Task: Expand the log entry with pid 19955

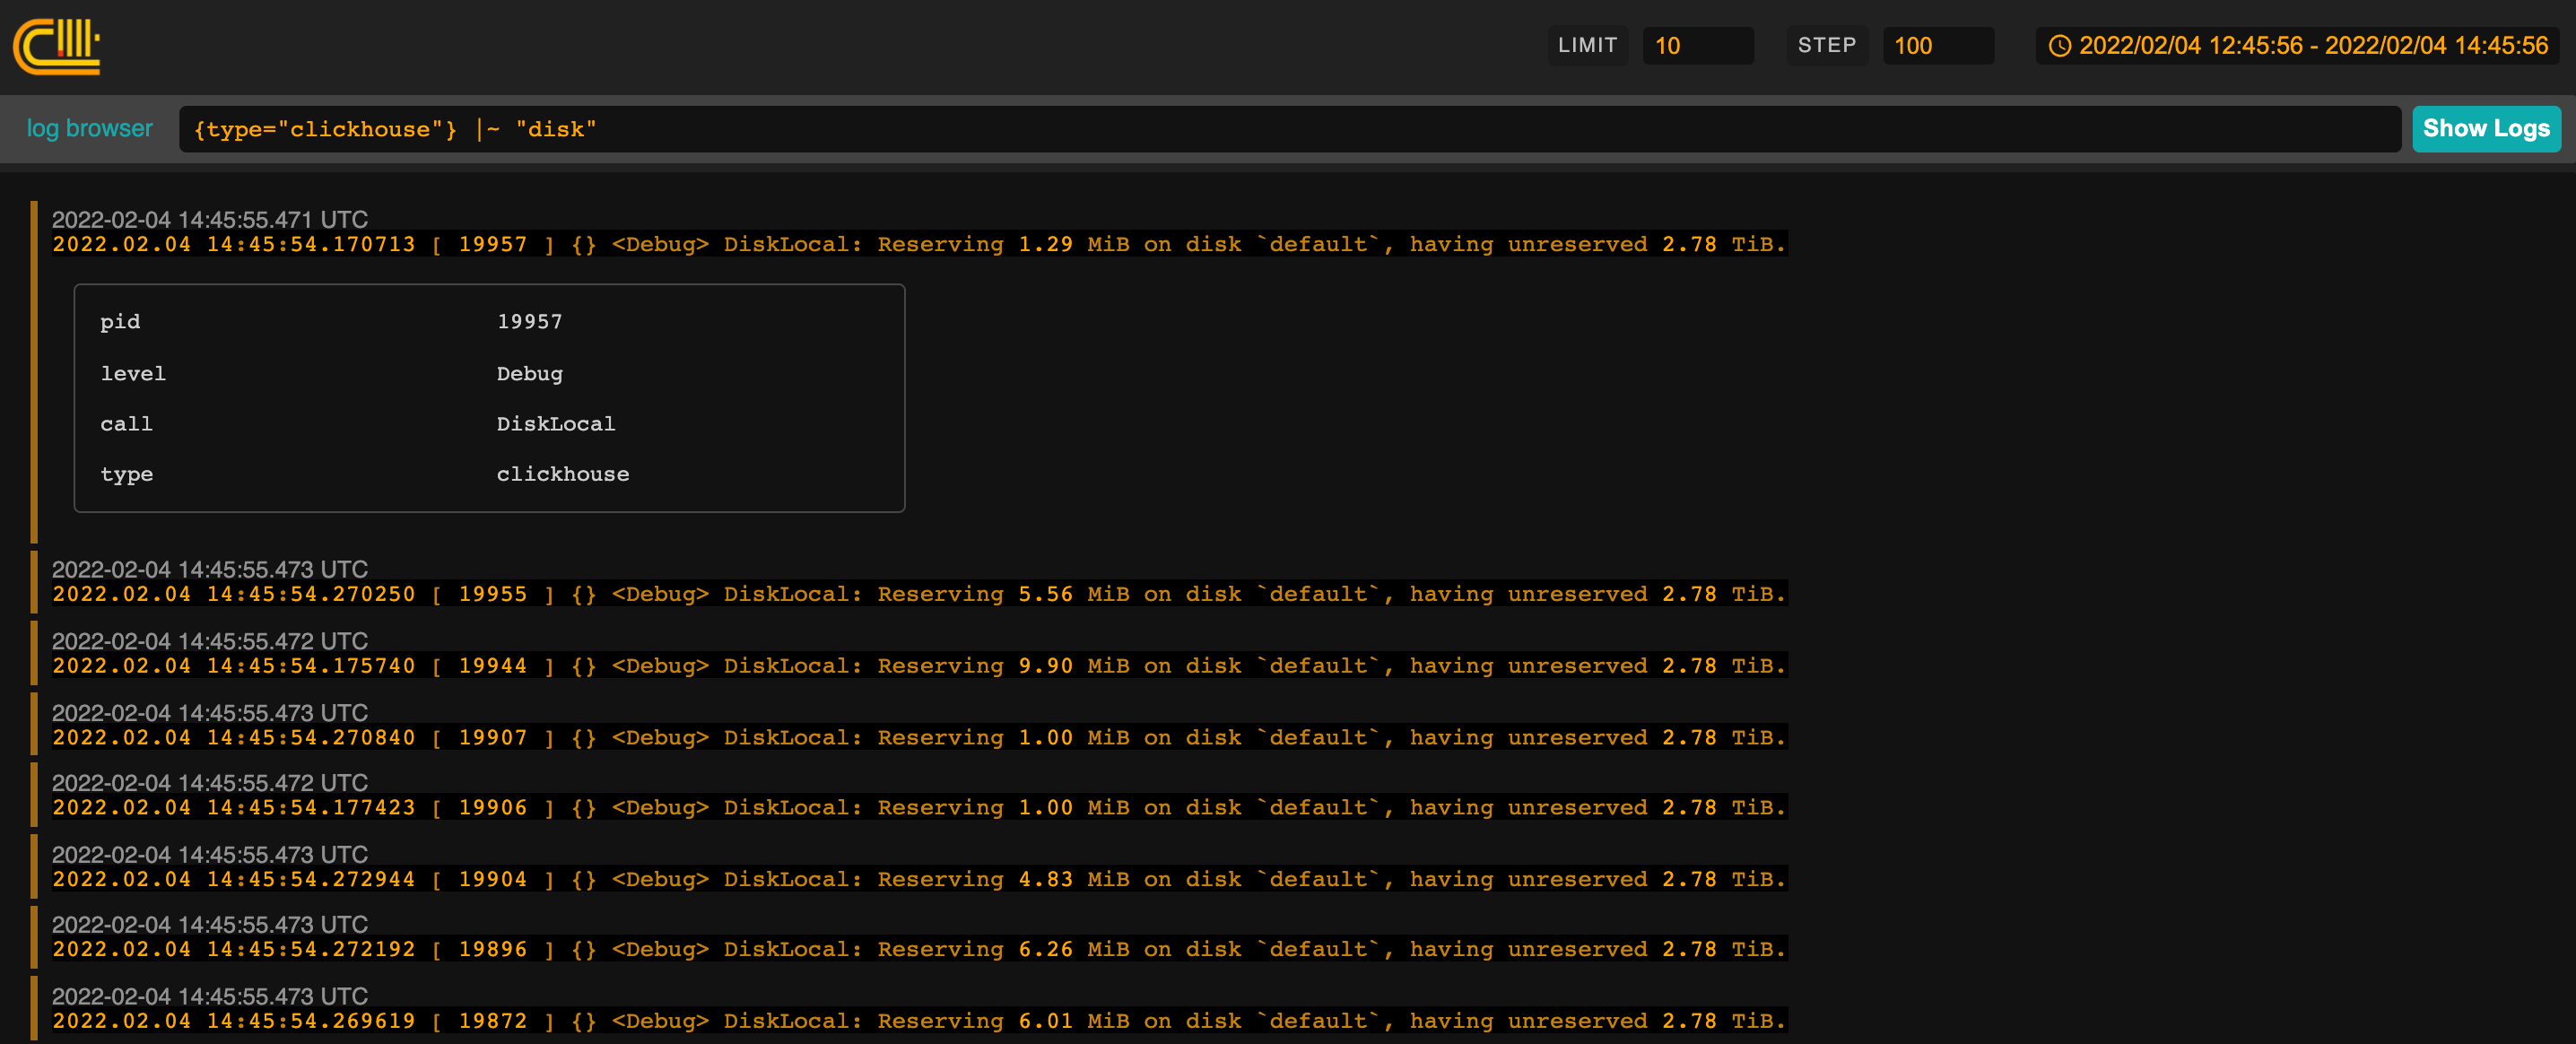Action: [x=900, y=593]
